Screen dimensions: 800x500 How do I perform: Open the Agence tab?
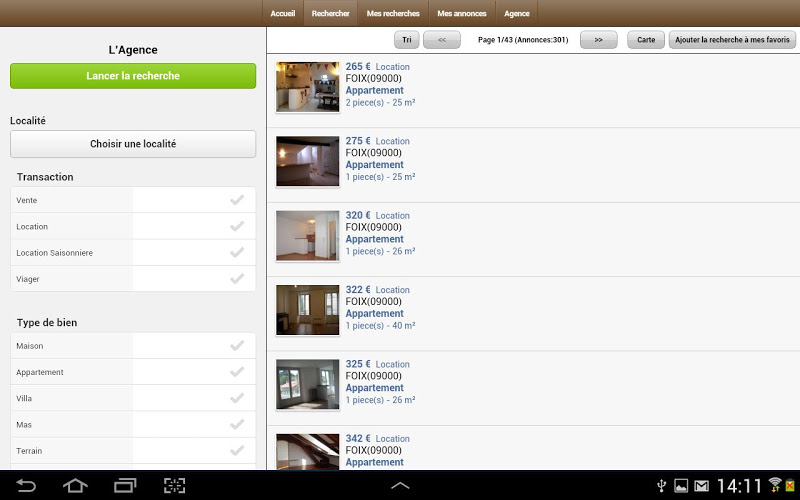(516, 13)
